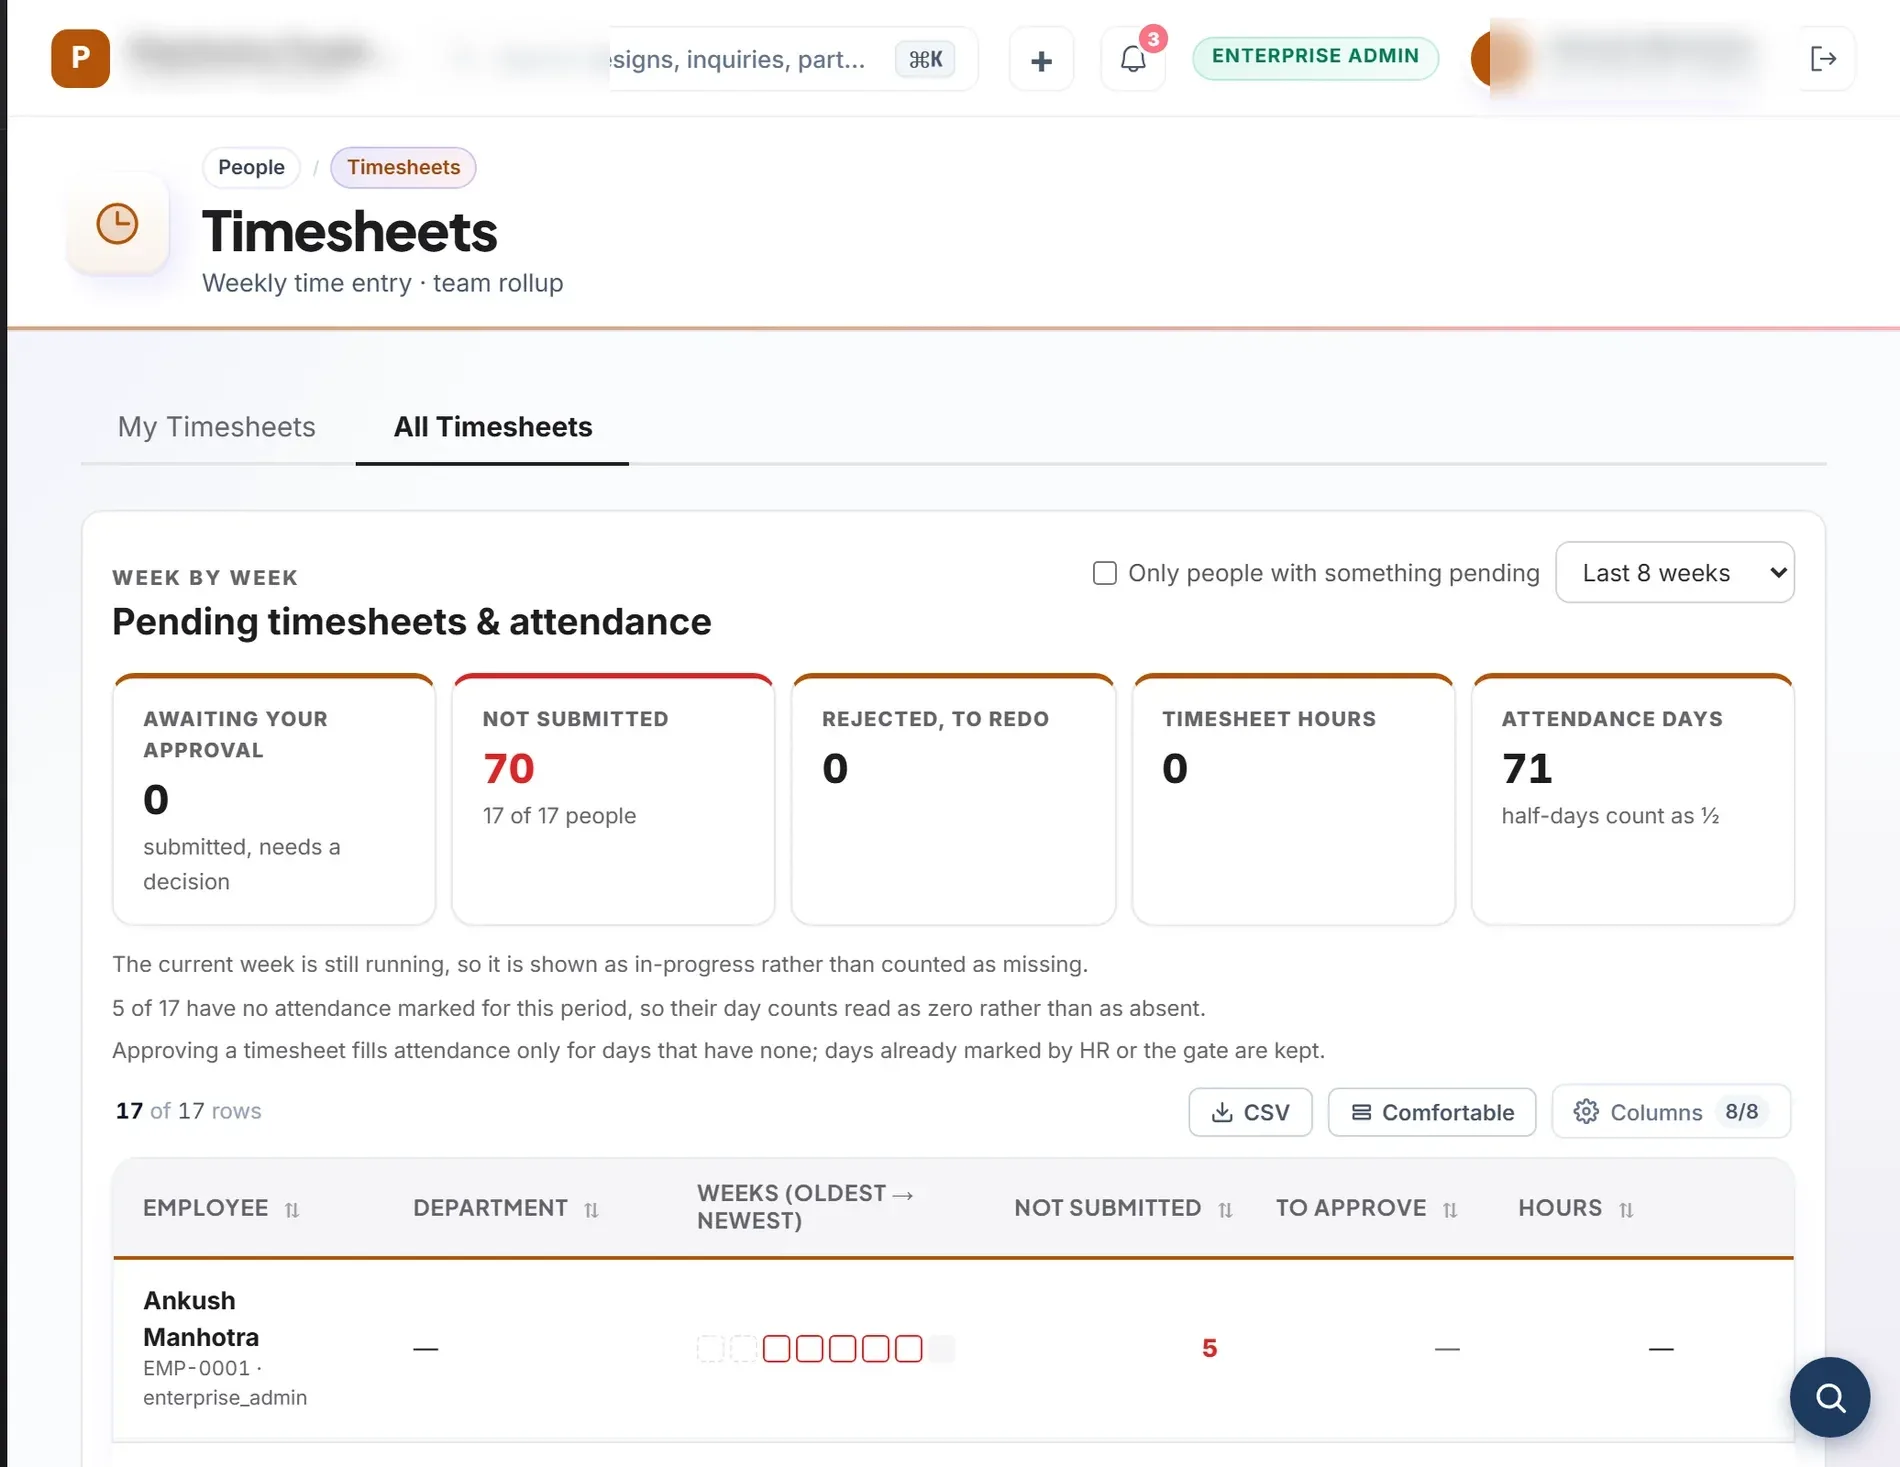1900x1467 pixels.
Task: Click the Enterprise Admin badge
Action: pyautogui.click(x=1315, y=57)
